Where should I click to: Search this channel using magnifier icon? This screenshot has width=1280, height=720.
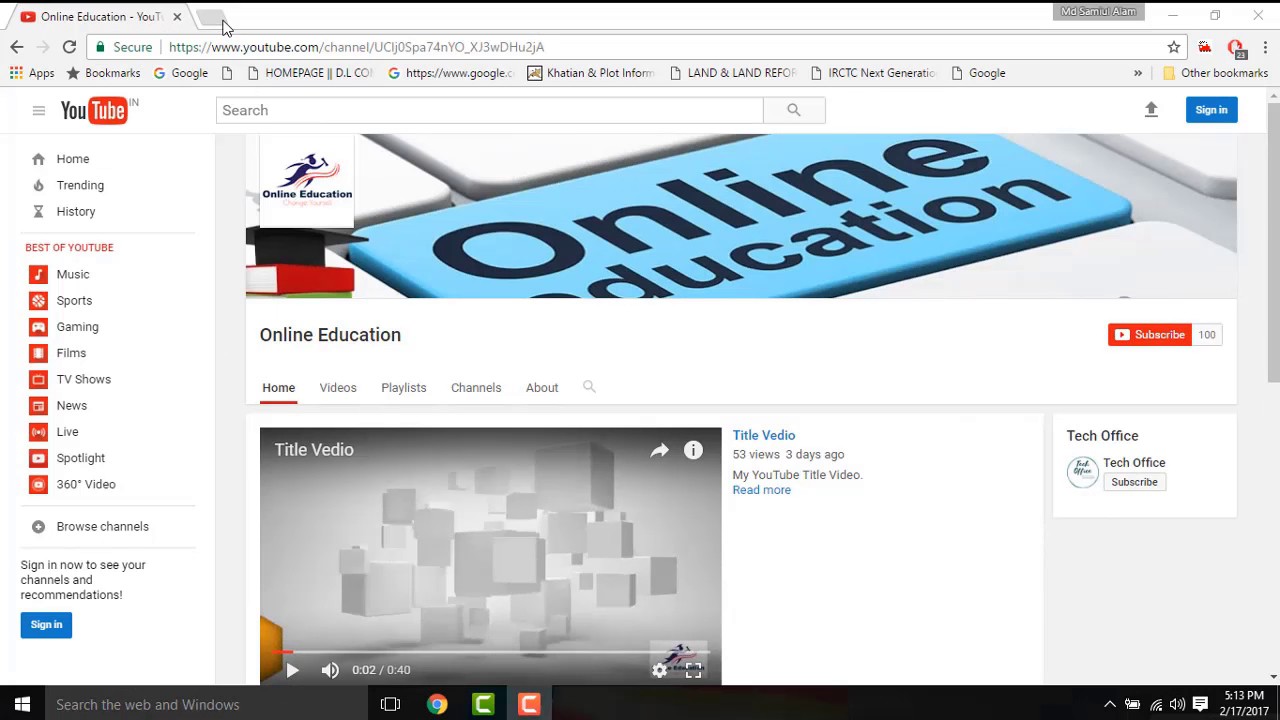pos(589,387)
